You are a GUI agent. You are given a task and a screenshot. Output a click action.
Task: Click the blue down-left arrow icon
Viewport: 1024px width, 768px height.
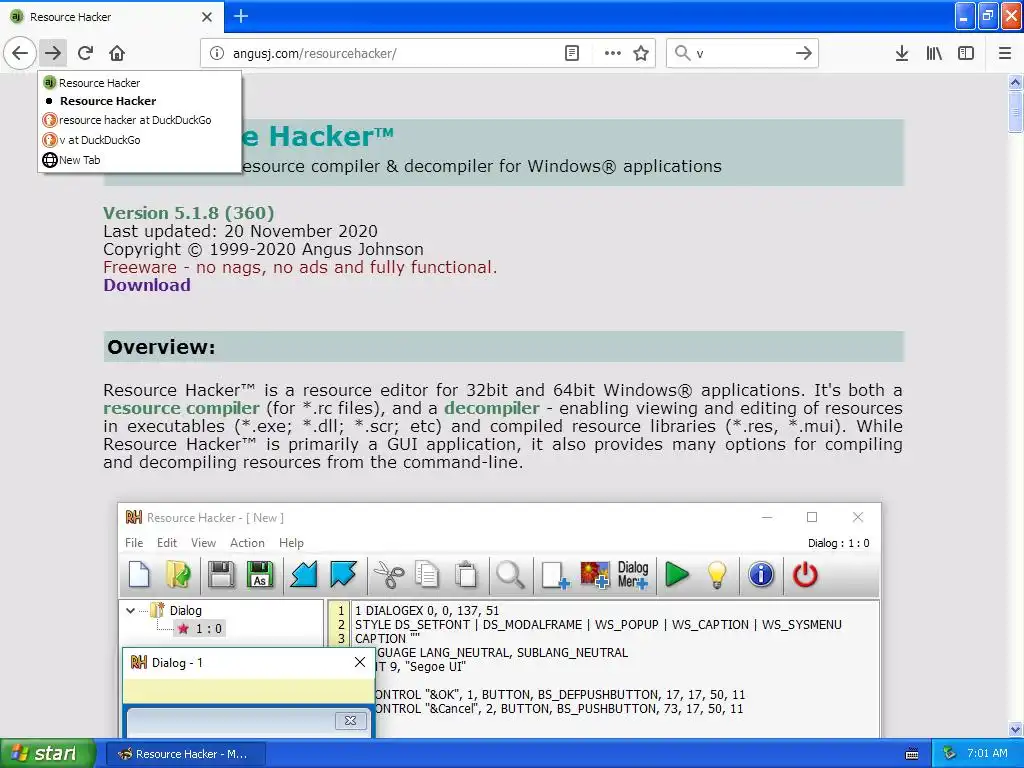coord(304,575)
